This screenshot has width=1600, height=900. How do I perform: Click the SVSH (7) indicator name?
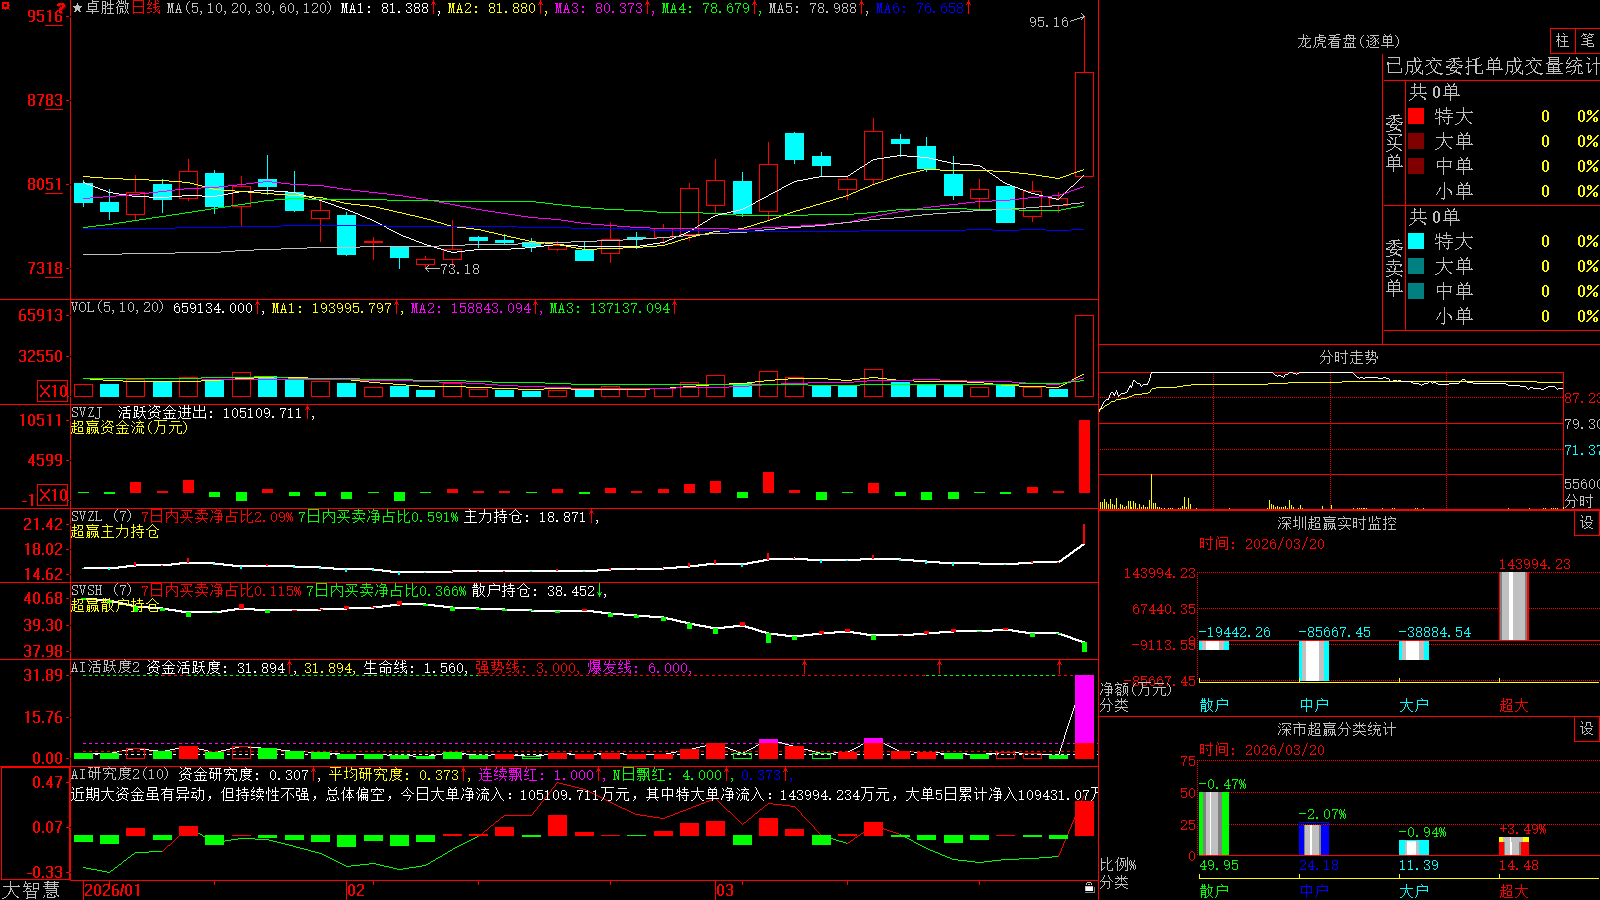[x=102, y=591]
